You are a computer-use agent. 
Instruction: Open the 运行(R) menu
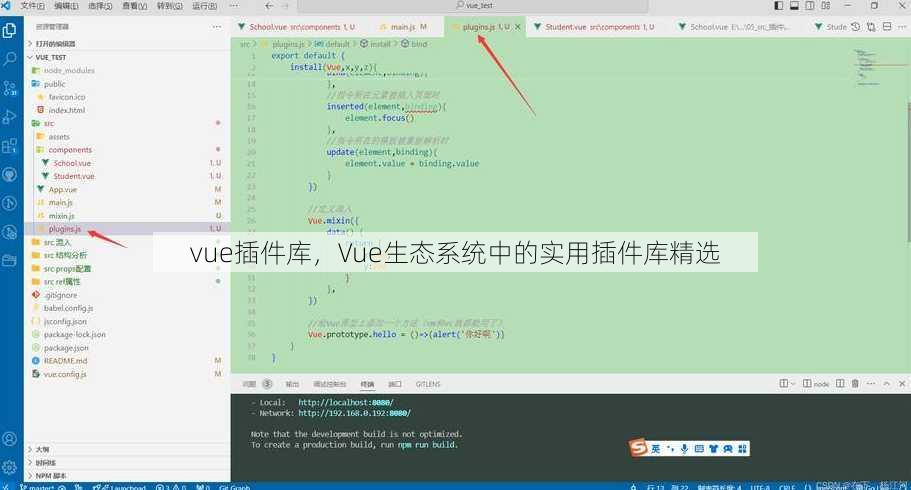point(205,5)
